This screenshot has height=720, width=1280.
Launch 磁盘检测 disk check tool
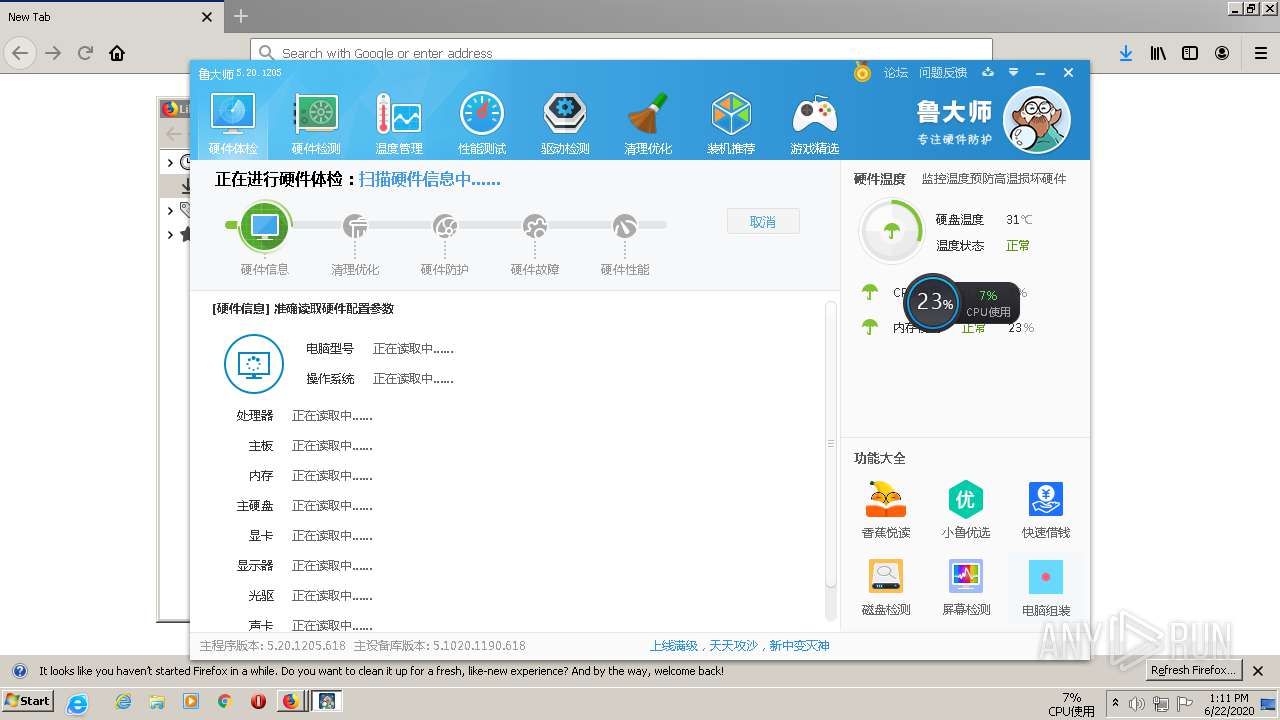pyautogui.click(x=886, y=587)
